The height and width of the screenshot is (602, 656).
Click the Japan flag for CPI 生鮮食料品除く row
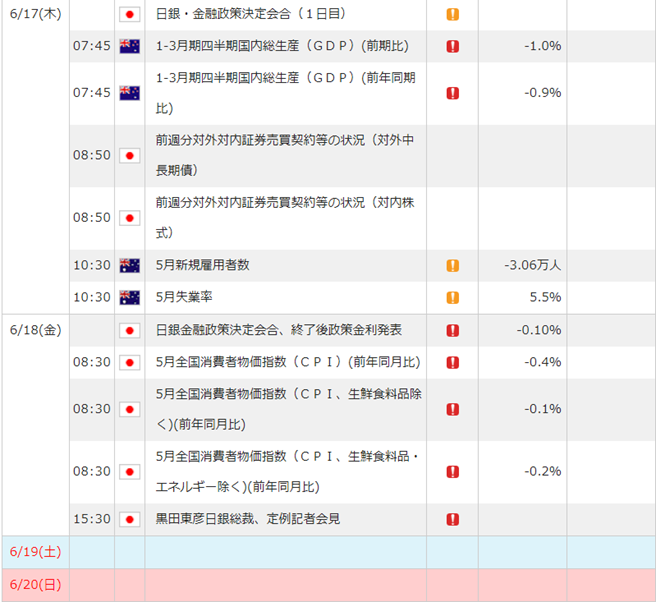[x=130, y=409]
